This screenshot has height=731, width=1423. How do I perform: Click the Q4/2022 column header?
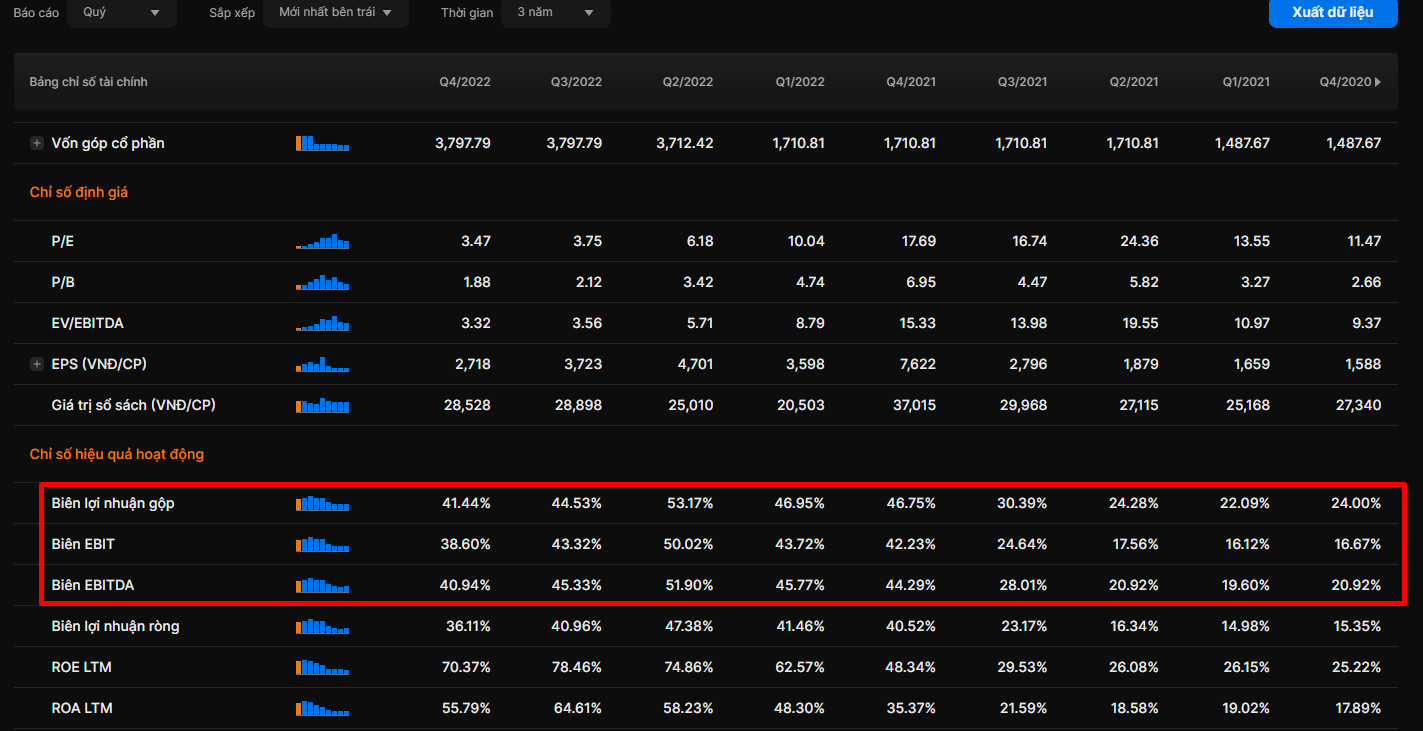[x=465, y=82]
